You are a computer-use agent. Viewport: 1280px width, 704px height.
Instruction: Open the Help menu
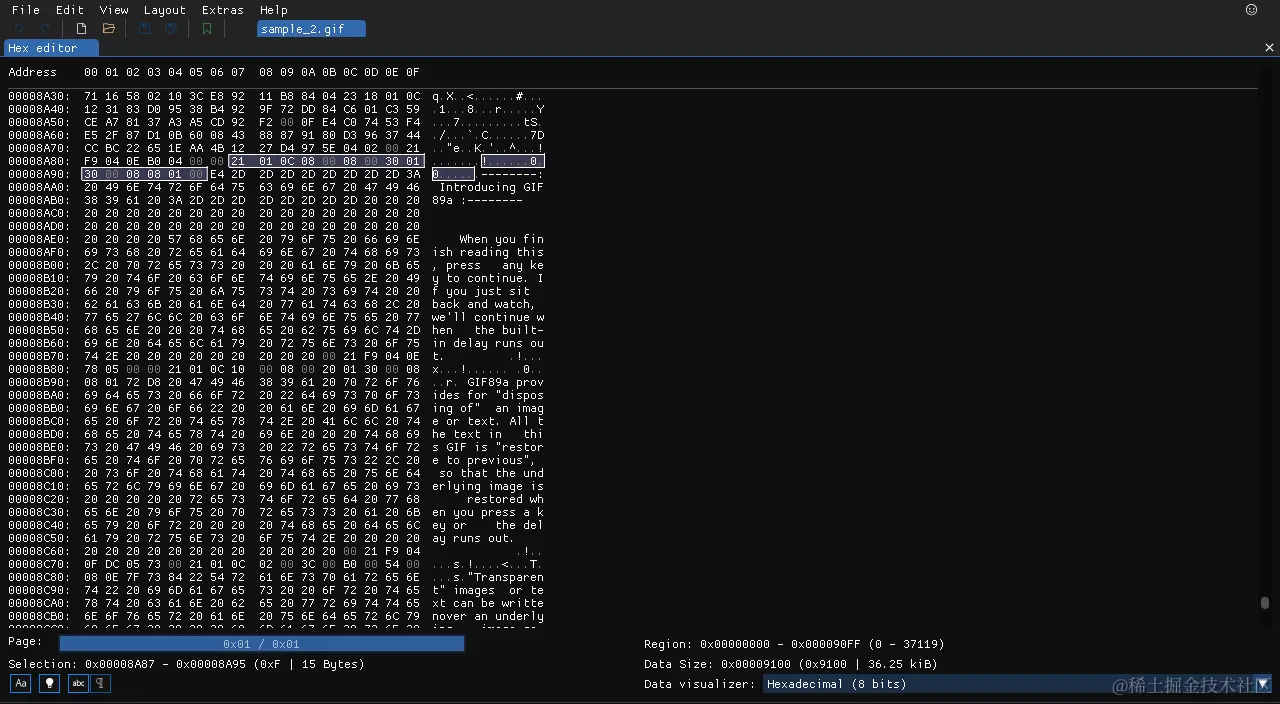point(274,10)
